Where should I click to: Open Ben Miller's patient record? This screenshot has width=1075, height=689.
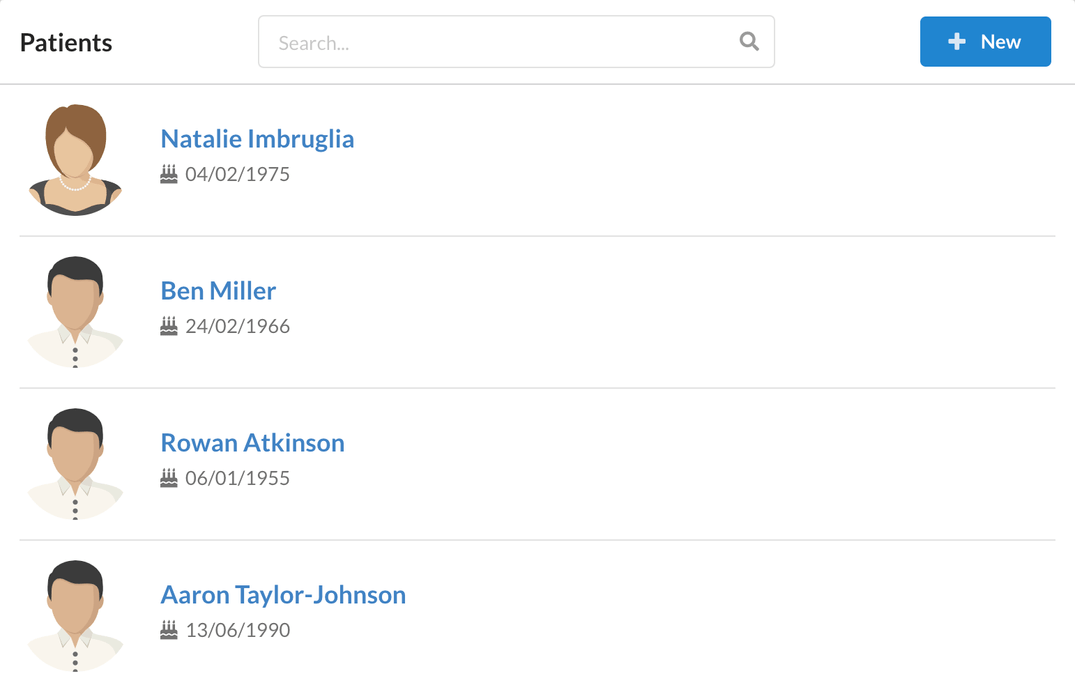(x=218, y=291)
